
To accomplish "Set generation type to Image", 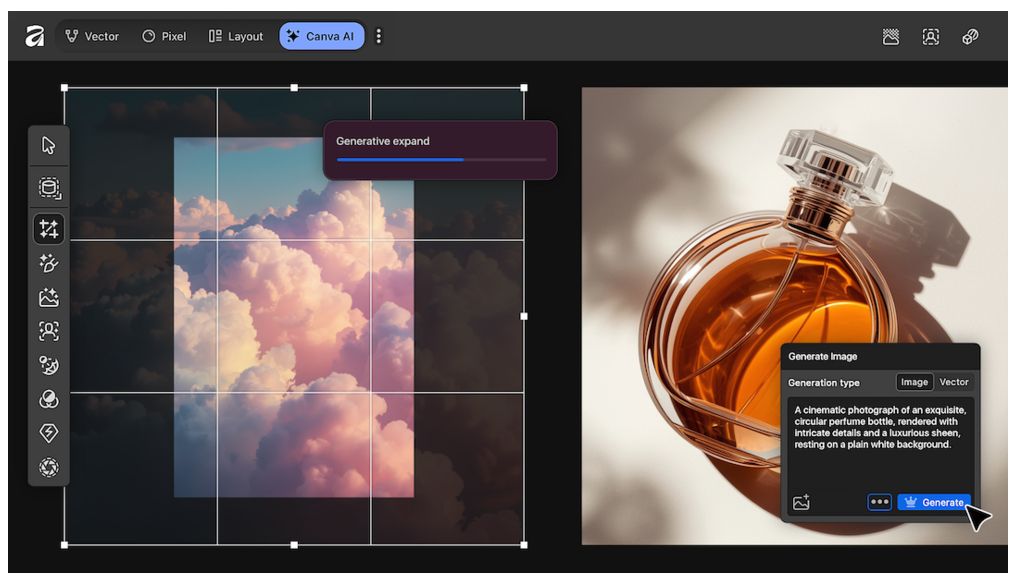I will [914, 382].
